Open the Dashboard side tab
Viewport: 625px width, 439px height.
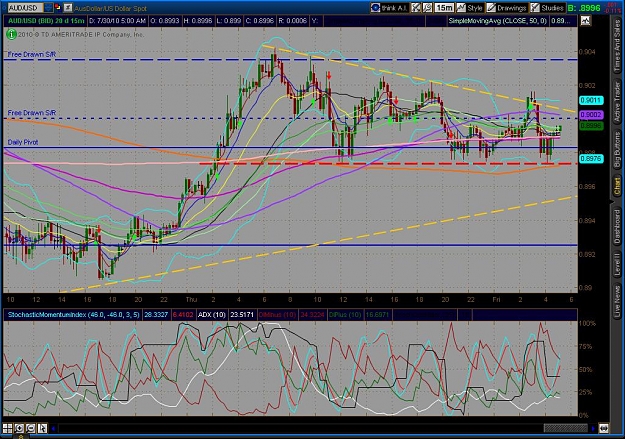click(x=617, y=227)
